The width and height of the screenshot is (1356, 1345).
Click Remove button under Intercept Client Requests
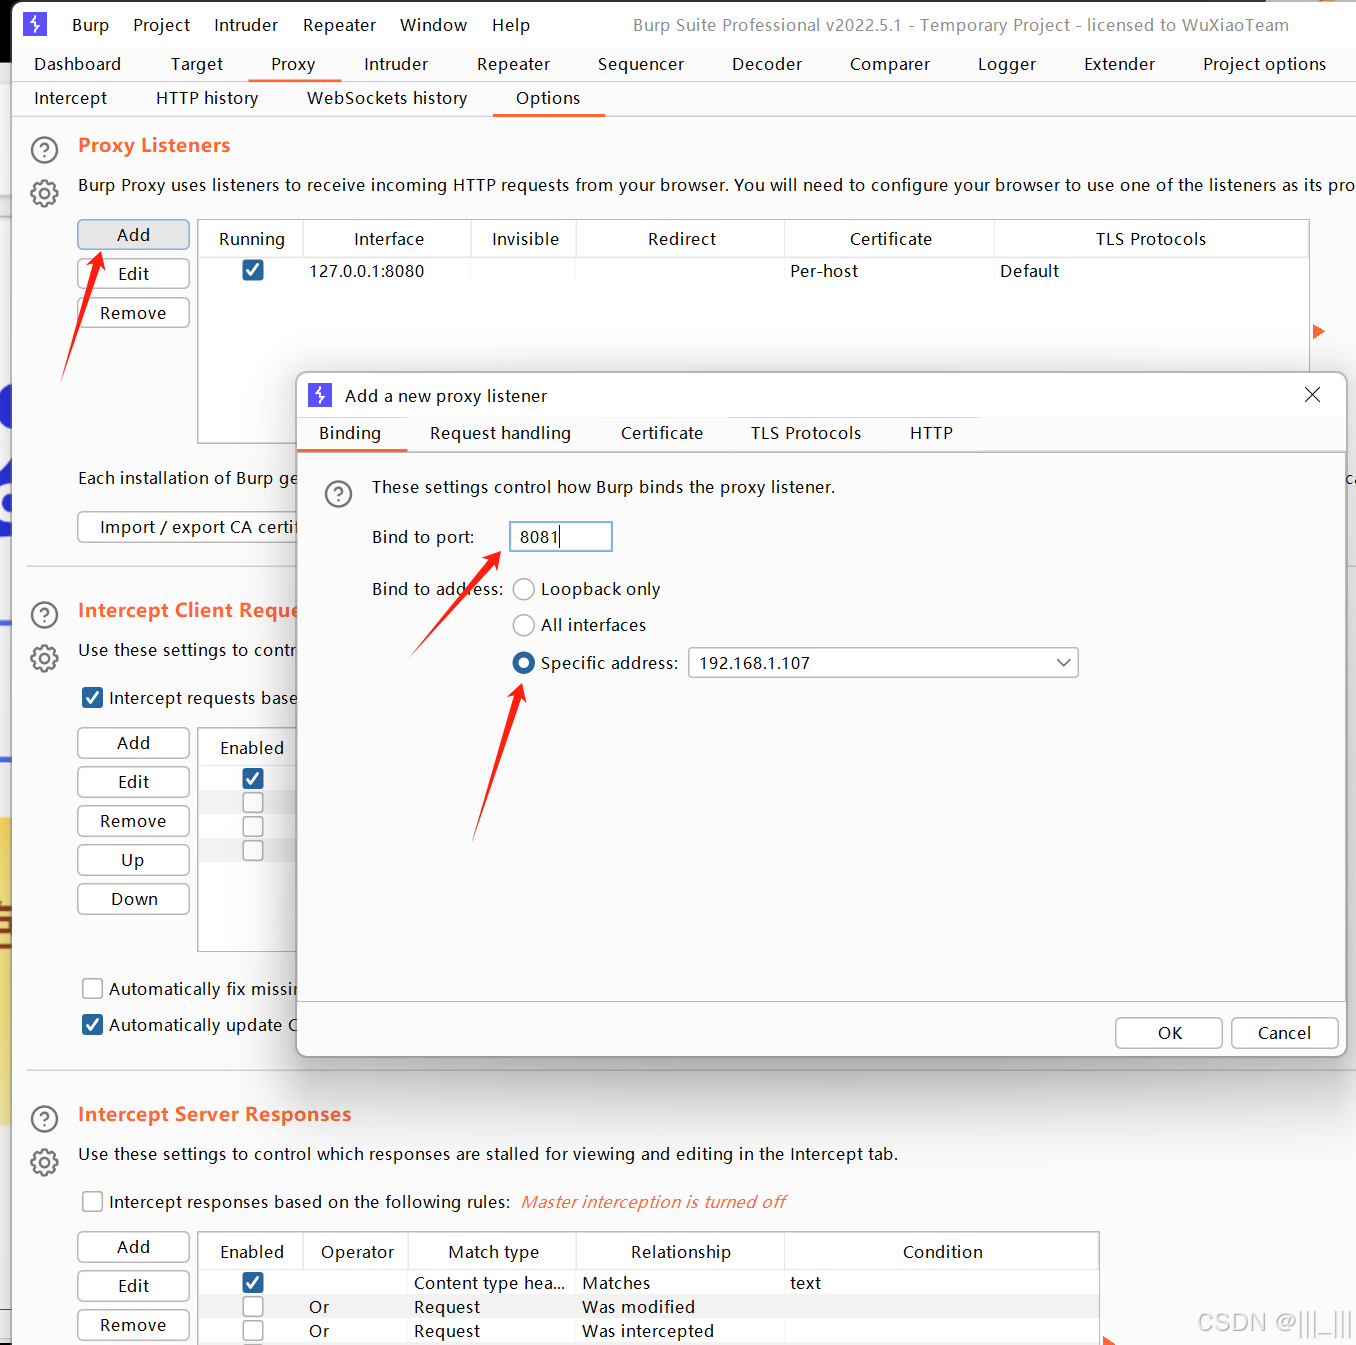(133, 821)
